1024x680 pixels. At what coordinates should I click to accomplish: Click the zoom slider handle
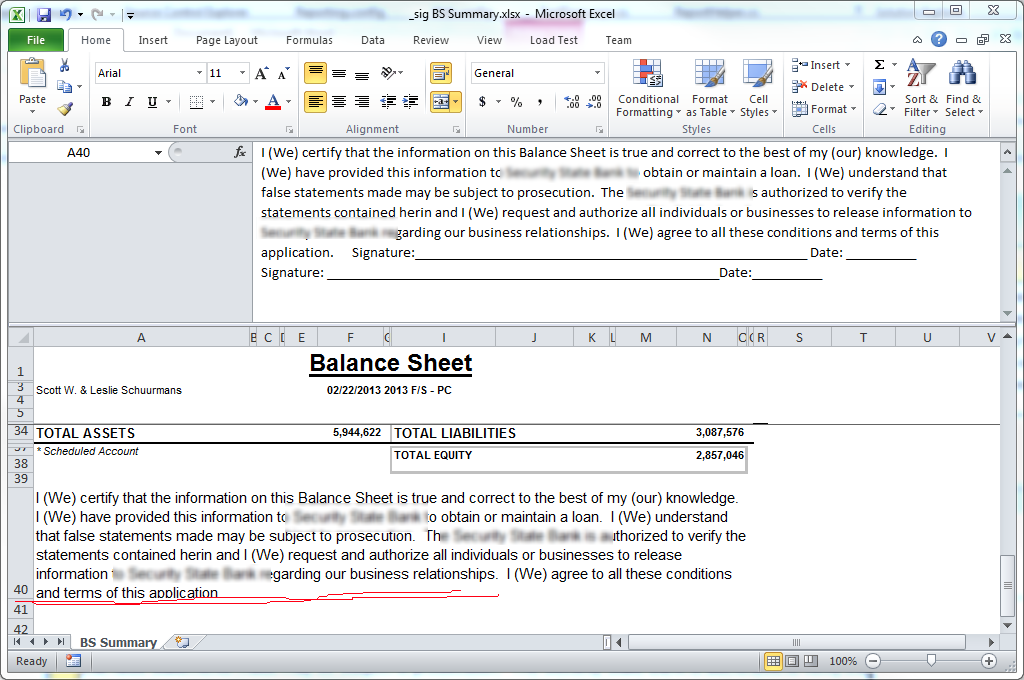click(x=931, y=661)
